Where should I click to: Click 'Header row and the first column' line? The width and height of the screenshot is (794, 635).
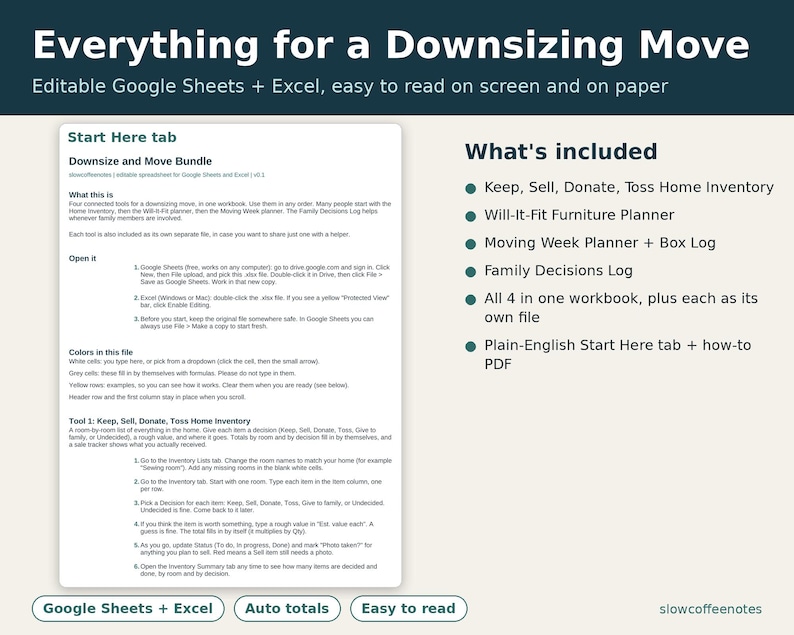157,397
